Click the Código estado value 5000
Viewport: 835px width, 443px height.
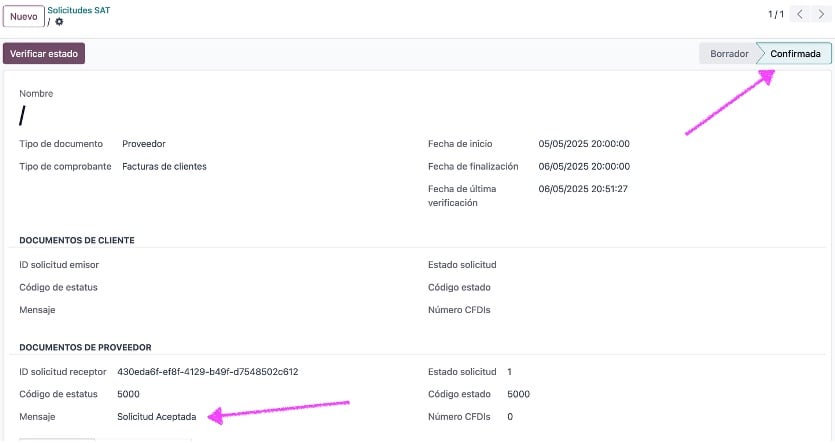tap(518, 394)
